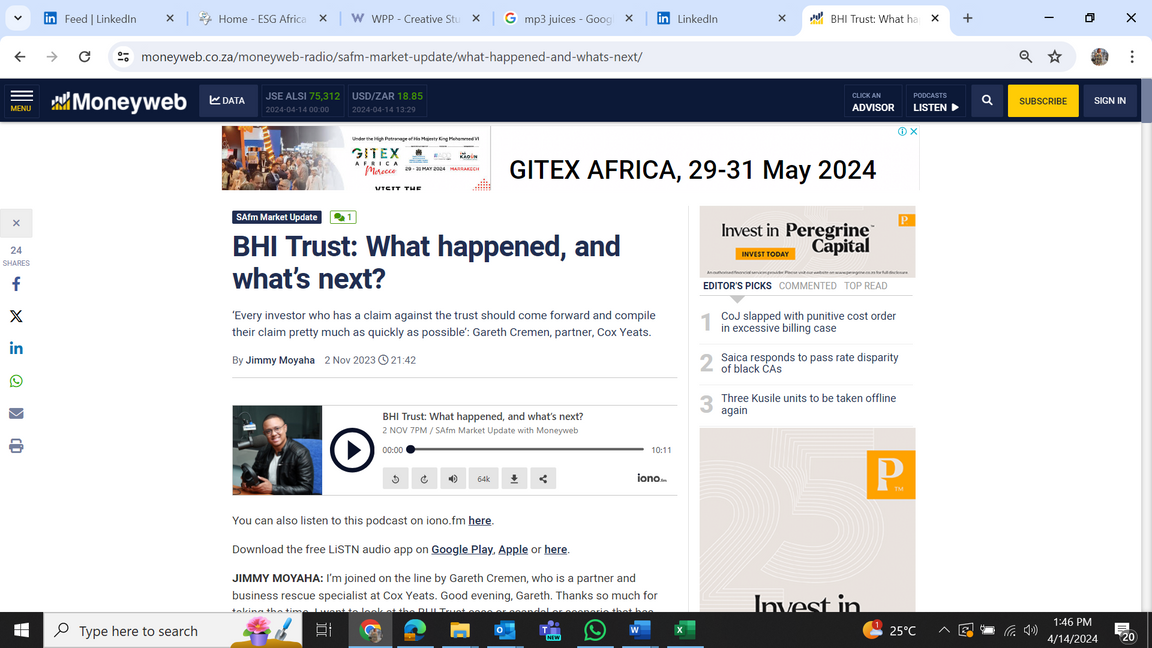The height and width of the screenshot is (648, 1152).
Task: Play the BHI Trust podcast audio
Action: pyautogui.click(x=351, y=450)
